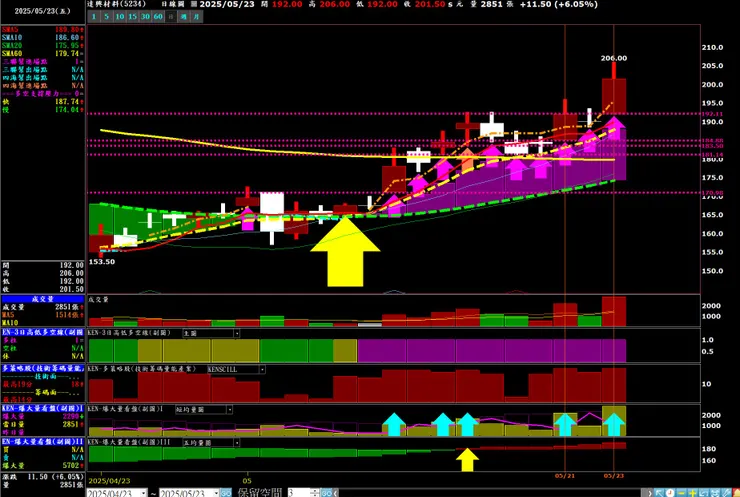This screenshot has width=740, height=497.
Task: Click the 170.98 pink support price label
Action: 712,193
